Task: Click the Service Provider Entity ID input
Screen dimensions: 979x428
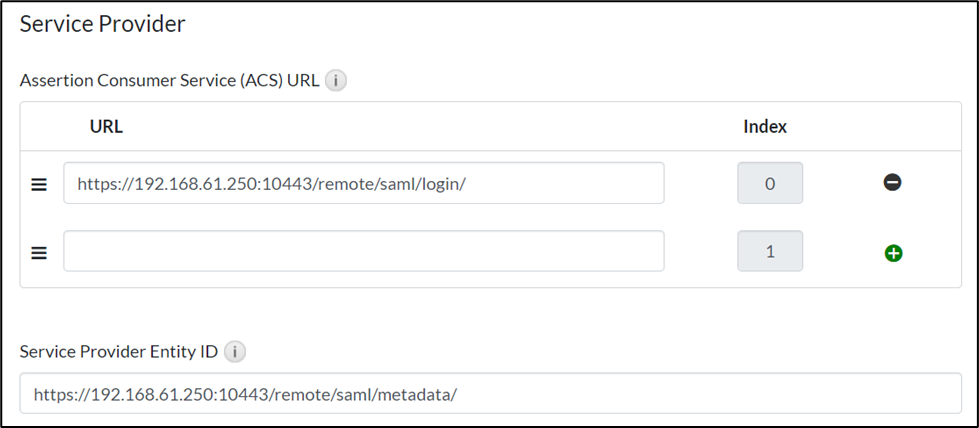Action: [x=489, y=394]
